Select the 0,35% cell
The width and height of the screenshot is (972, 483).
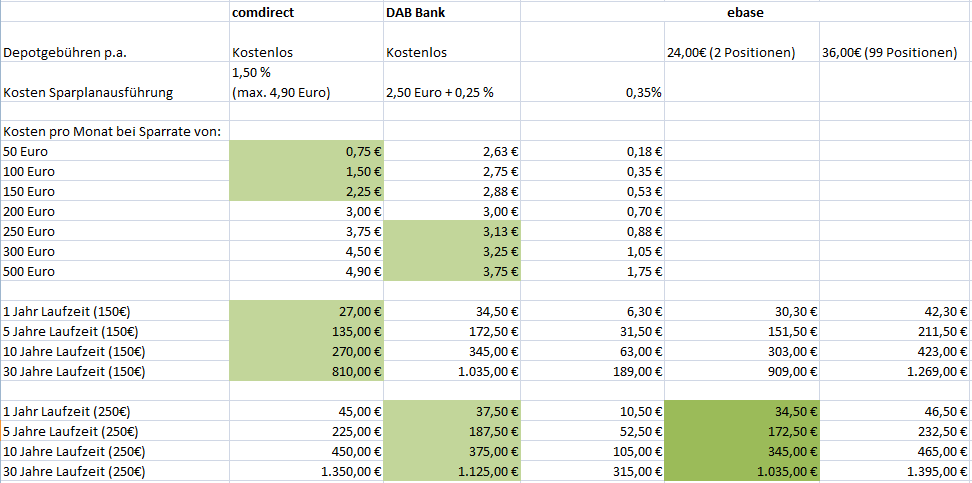click(592, 82)
